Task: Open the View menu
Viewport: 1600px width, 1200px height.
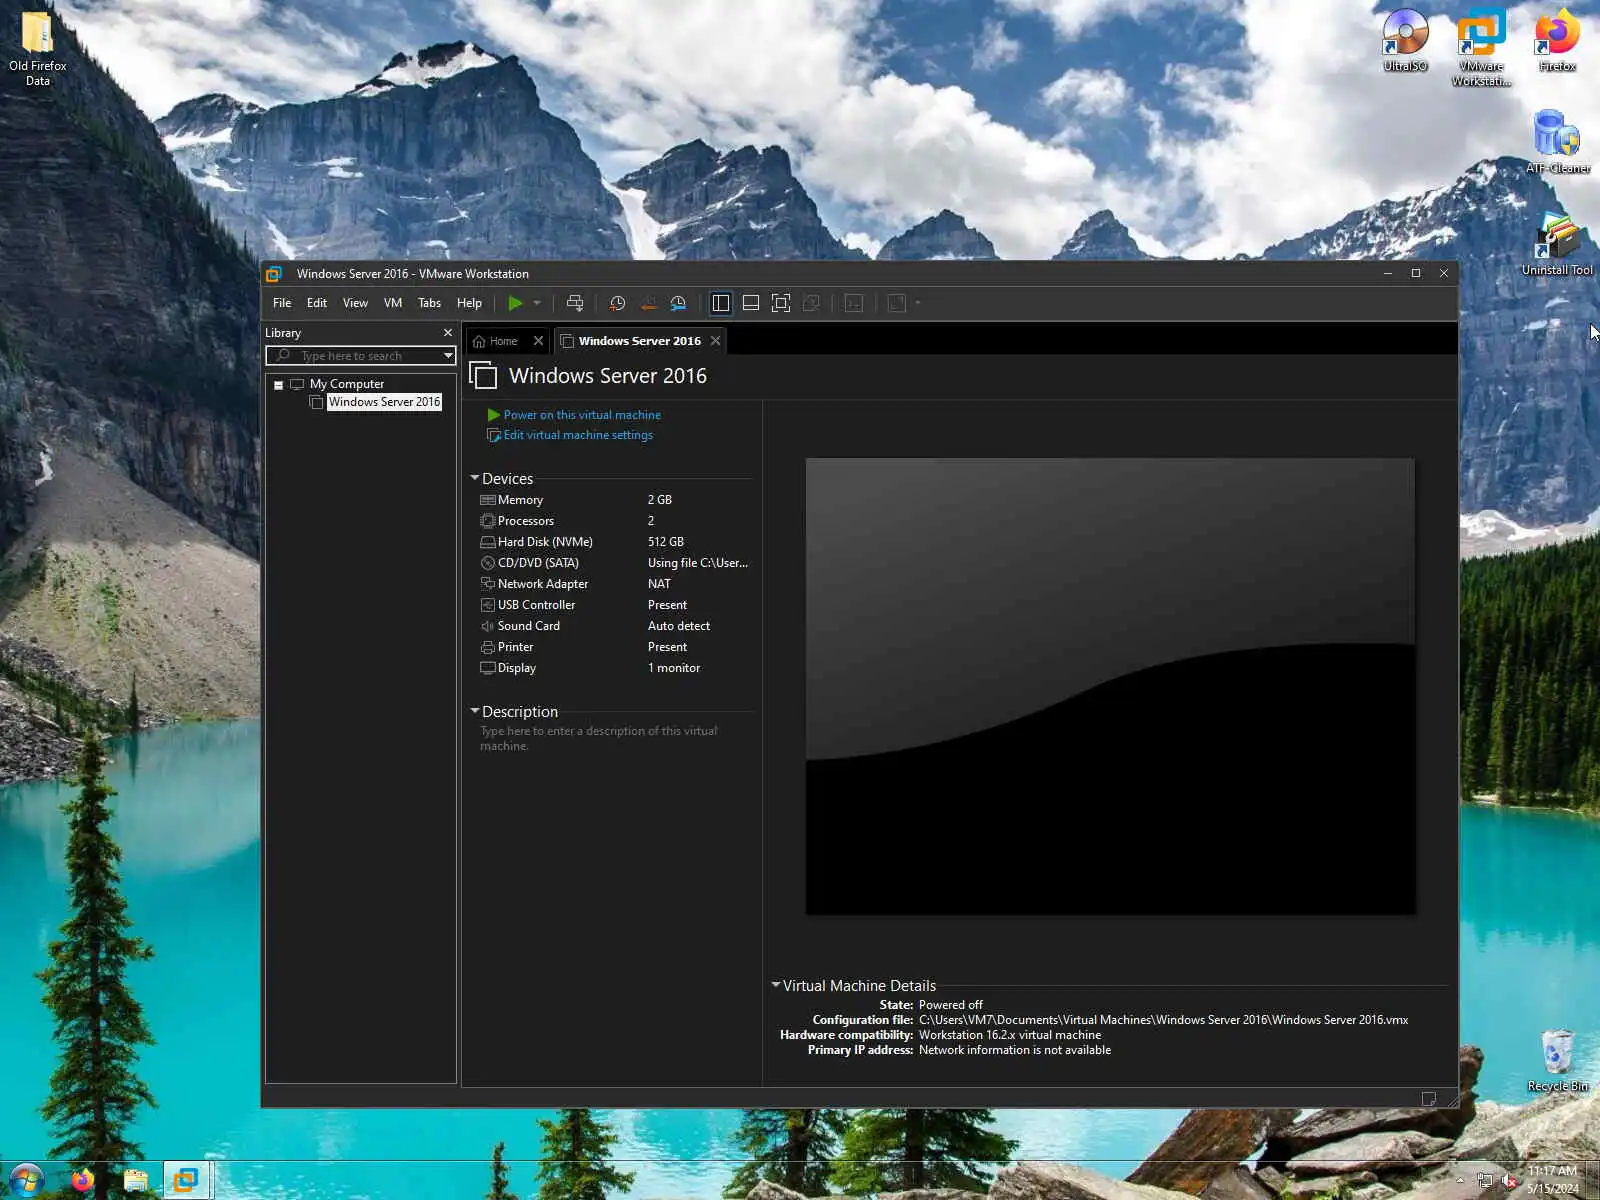Action: (x=355, y=303)
